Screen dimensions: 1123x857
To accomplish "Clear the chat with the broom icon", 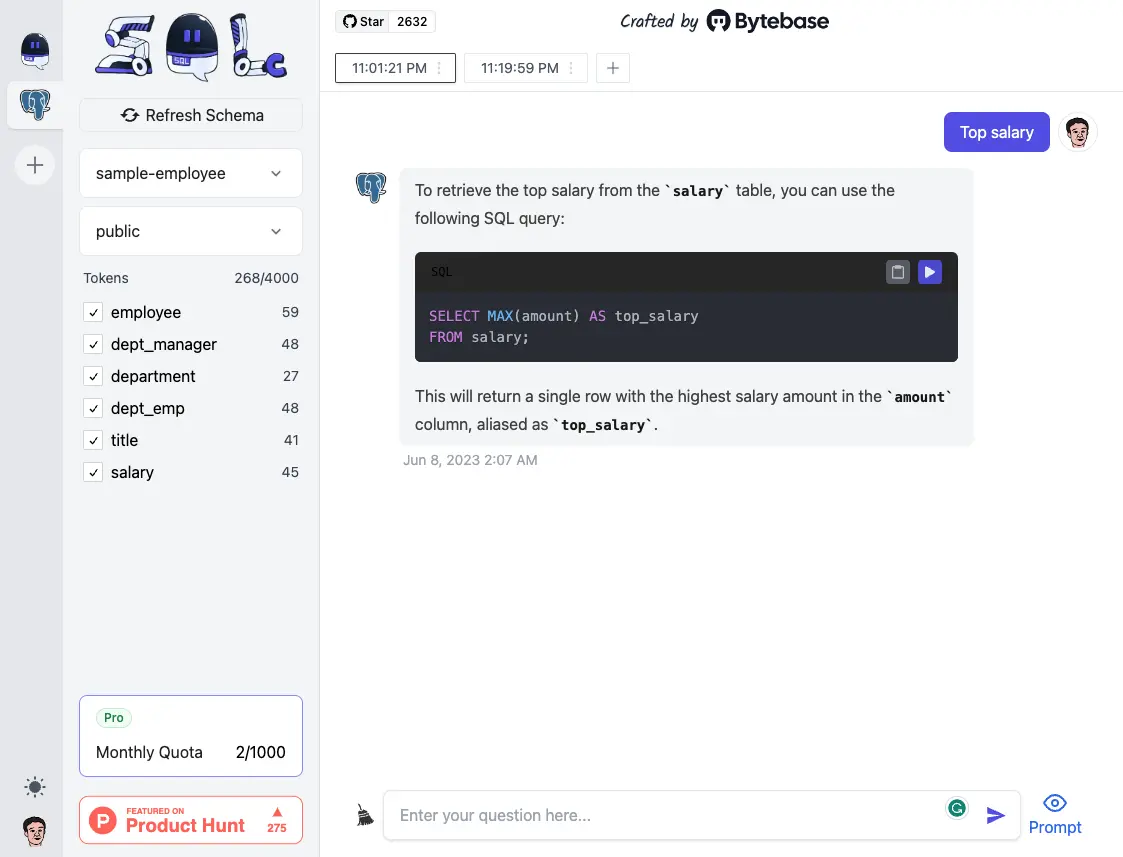I will pyautogui.click(x=364, y=815).
